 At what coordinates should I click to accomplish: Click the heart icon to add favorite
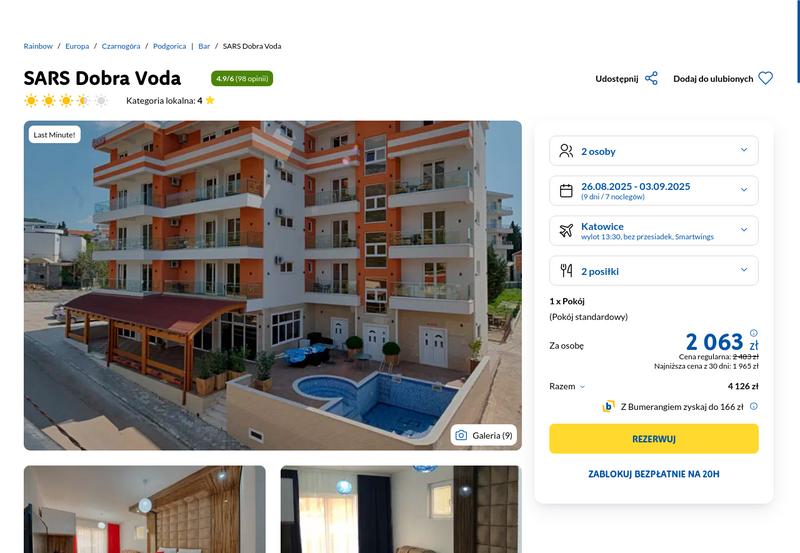pos(765,79)
